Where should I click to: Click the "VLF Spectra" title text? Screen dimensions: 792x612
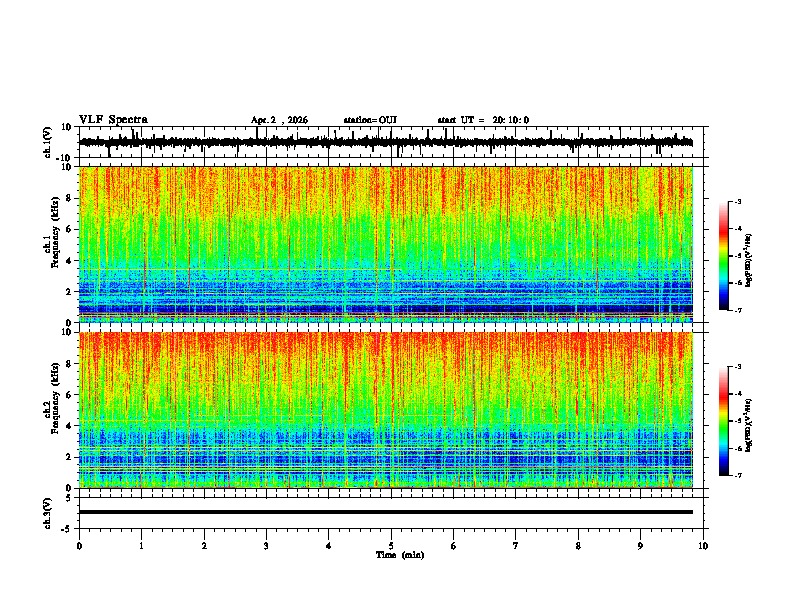point(113,120)
